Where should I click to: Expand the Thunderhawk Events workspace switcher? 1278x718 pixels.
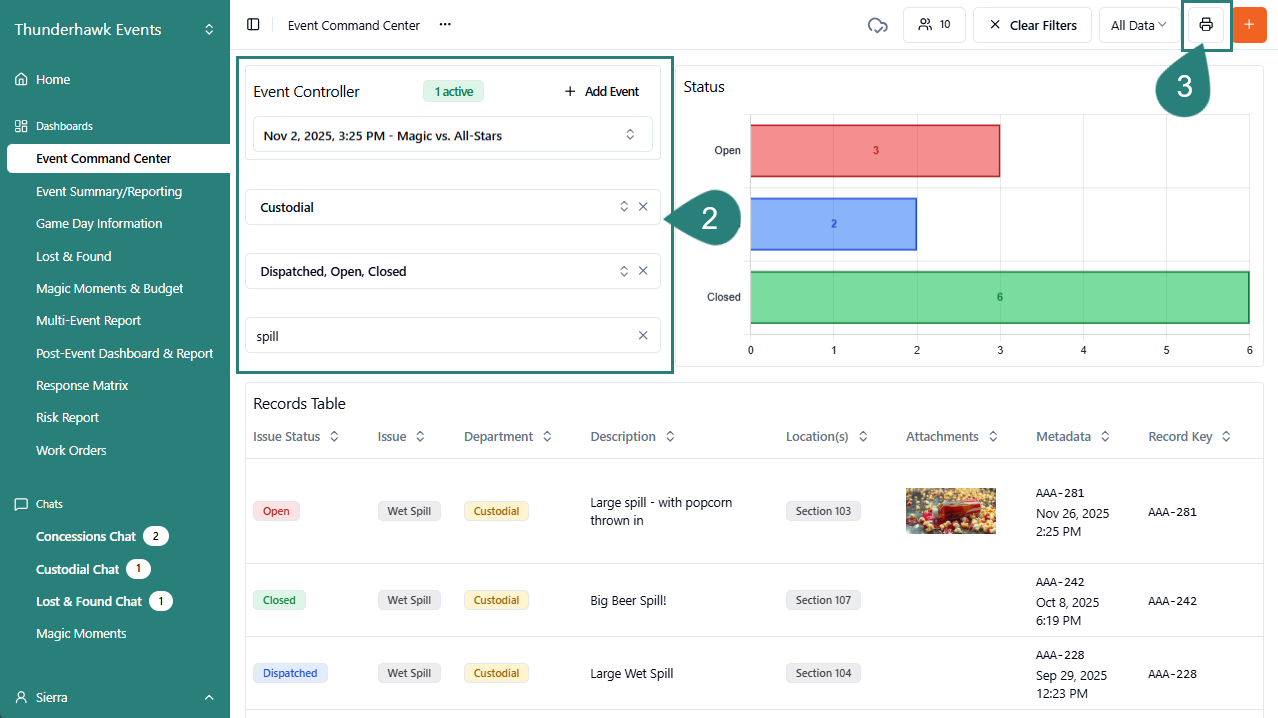[x=209, y=30]
